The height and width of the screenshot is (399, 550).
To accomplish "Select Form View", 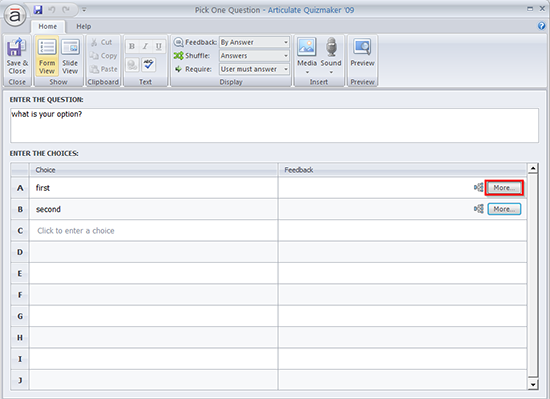I will coord(47,56).
